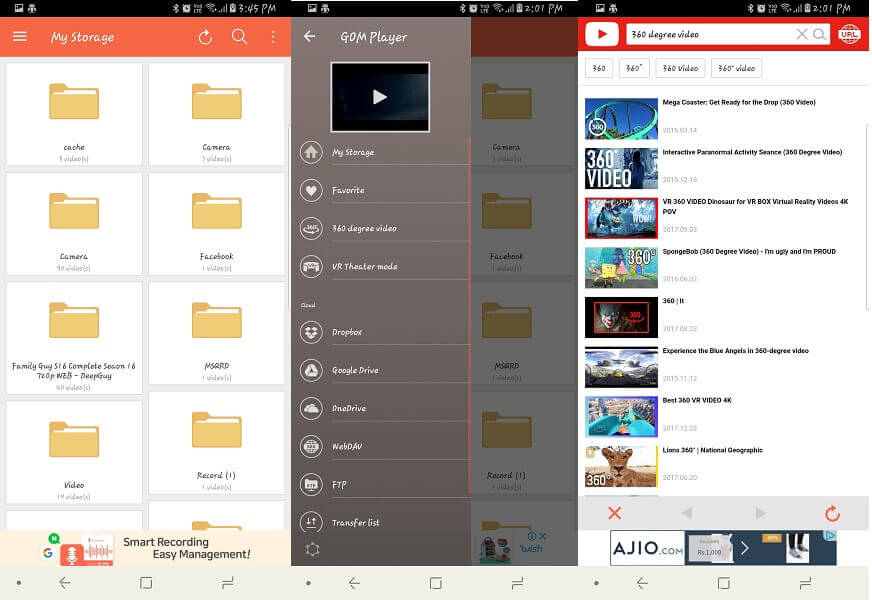Screen dimensions: 872x600
Task: Close the Wish ad with X
Action: (x=543, y=536)
